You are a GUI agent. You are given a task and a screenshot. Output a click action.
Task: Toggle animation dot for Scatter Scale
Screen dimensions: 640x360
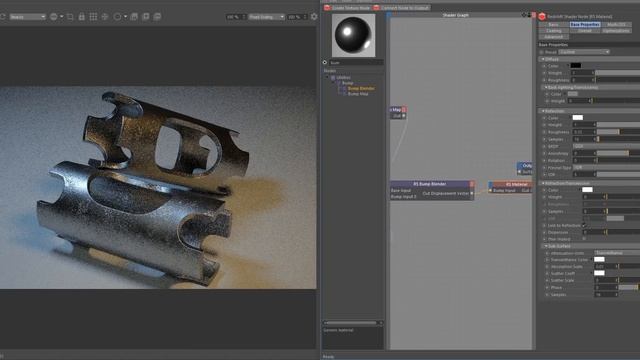point(547,280)
